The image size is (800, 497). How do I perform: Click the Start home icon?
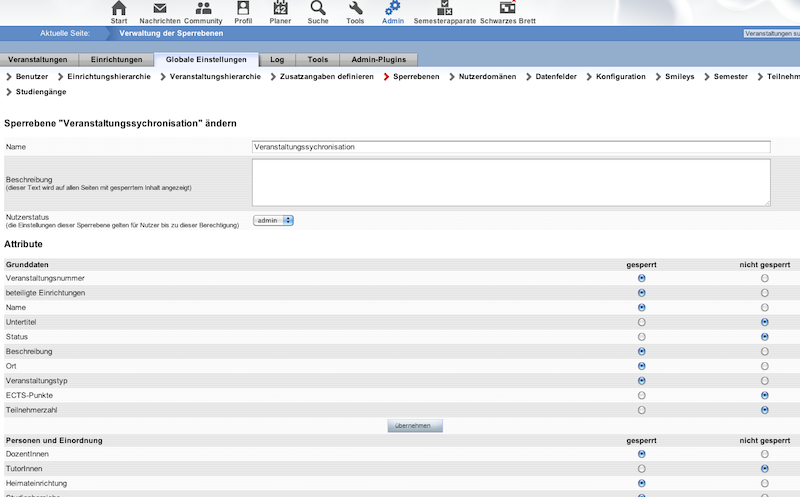119,8
